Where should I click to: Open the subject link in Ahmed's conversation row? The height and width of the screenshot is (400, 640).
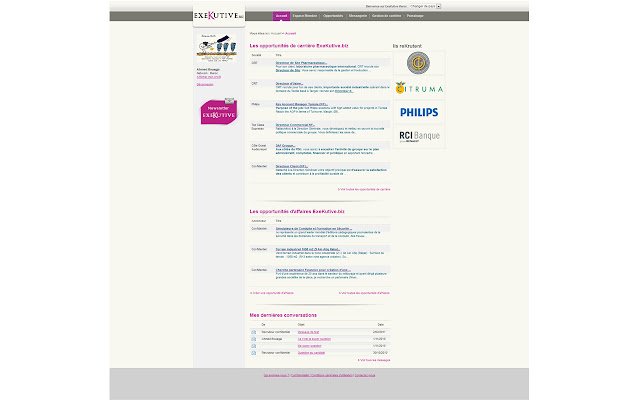click(314, 339)
